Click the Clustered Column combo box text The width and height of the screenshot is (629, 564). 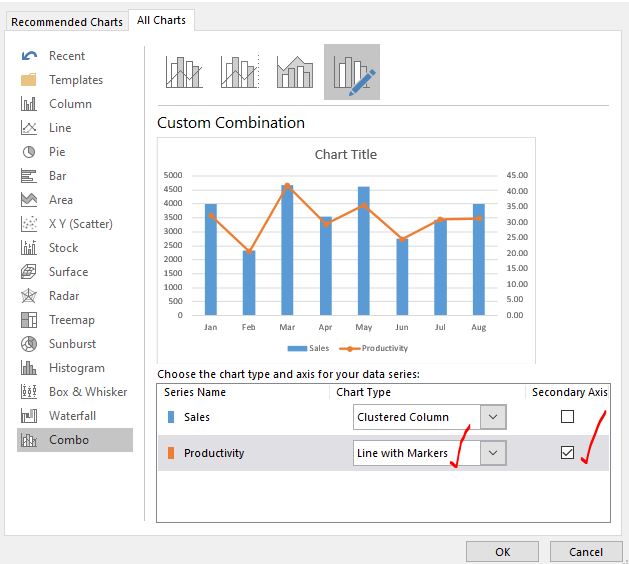point(403,417)
